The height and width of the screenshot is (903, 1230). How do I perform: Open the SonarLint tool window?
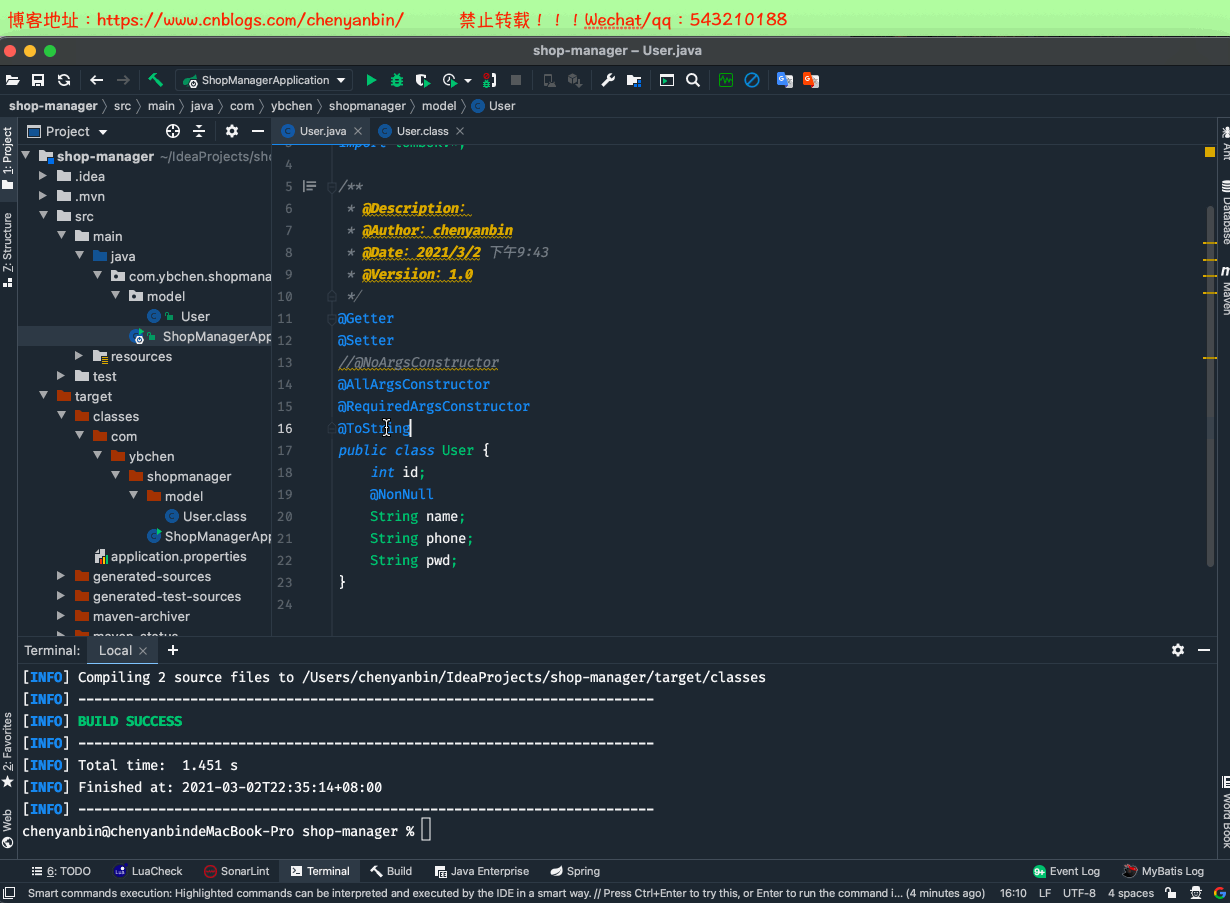pos(236,871)
